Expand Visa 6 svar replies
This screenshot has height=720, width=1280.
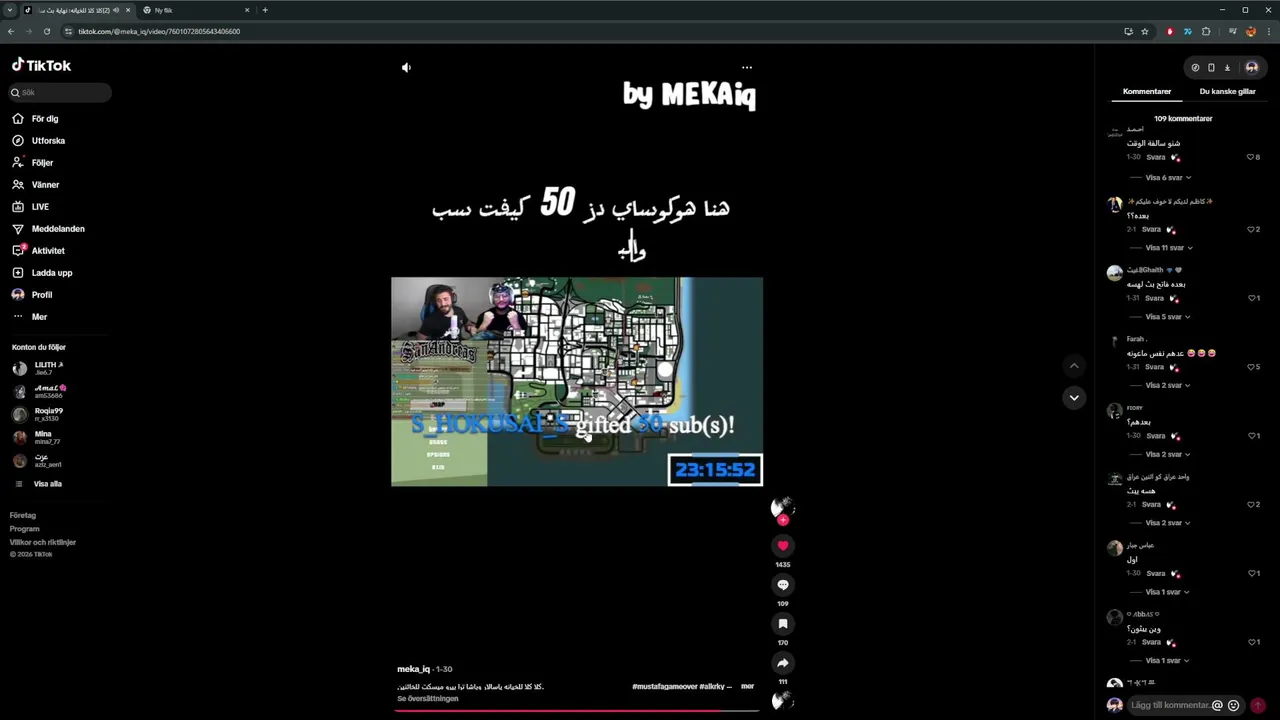pyautogui.click(x=1168, y=178)
